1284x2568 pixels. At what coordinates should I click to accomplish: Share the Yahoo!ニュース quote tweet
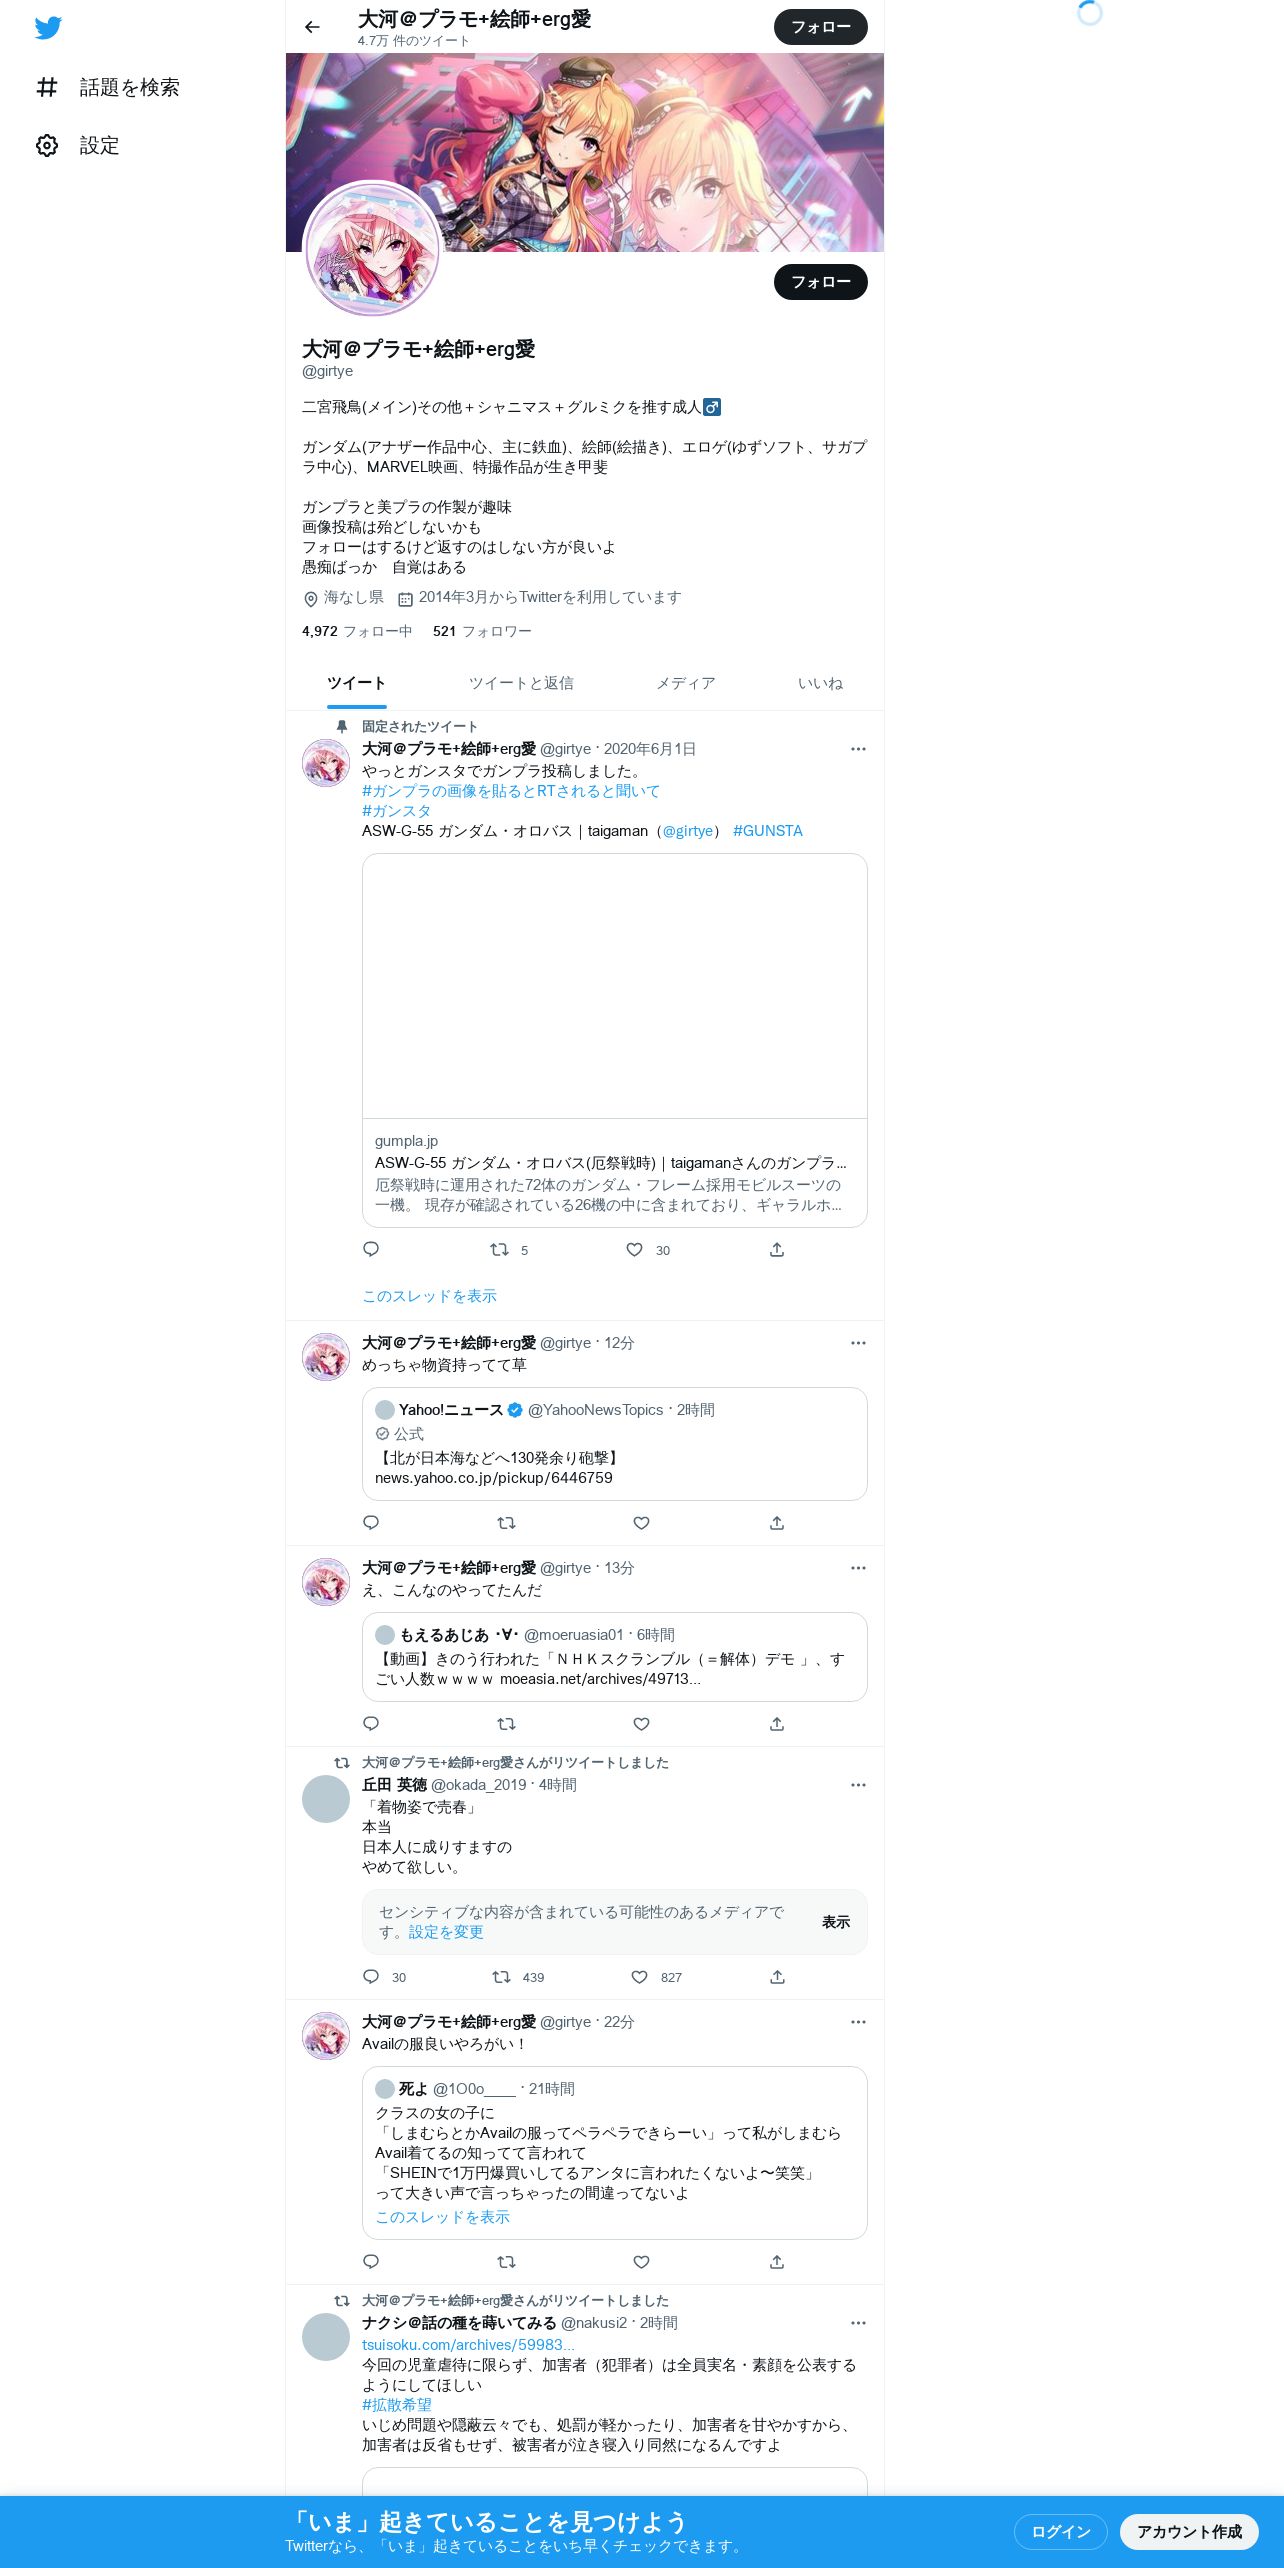coord(777,1523)
